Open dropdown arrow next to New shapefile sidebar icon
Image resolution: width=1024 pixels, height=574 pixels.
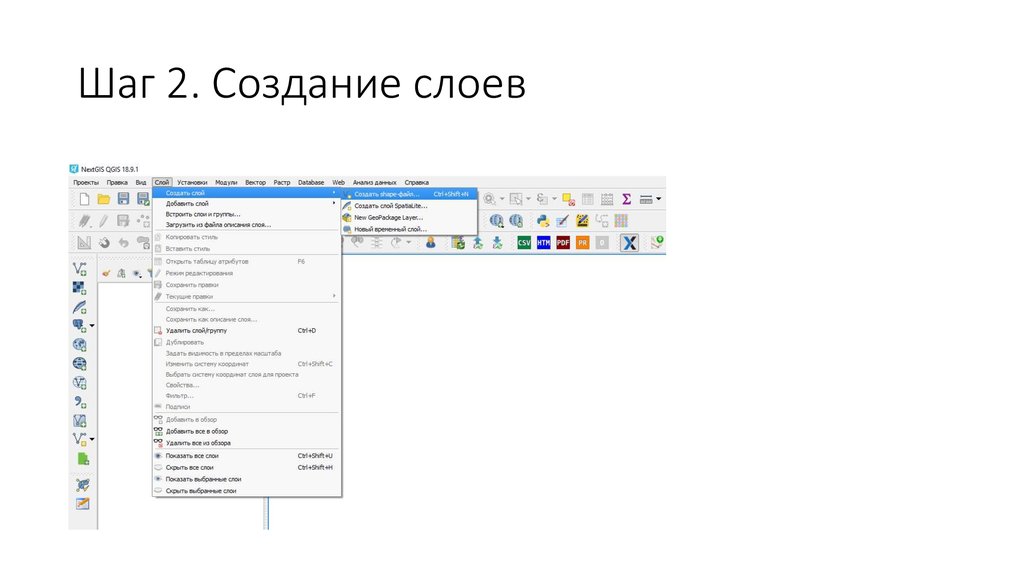92,439
